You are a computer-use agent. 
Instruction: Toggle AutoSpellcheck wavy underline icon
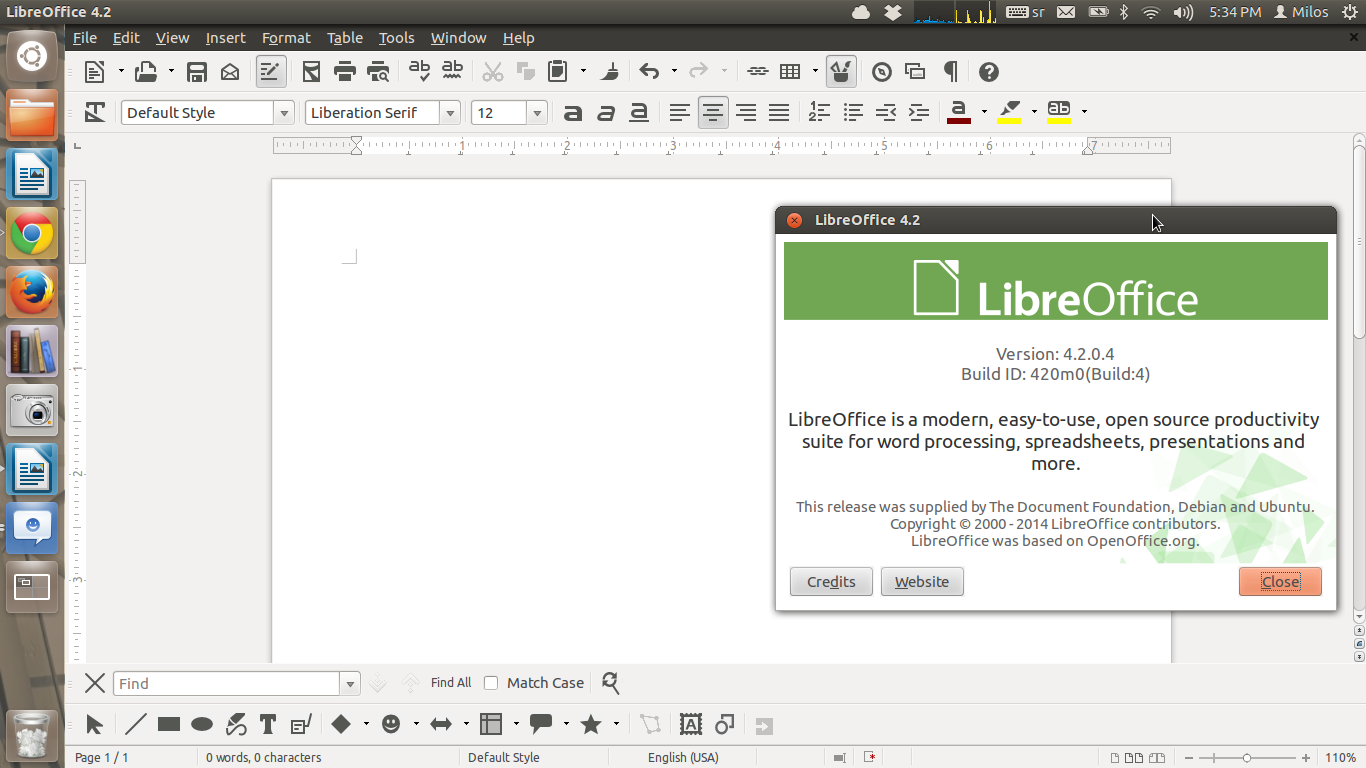click(x=452, y=71)
